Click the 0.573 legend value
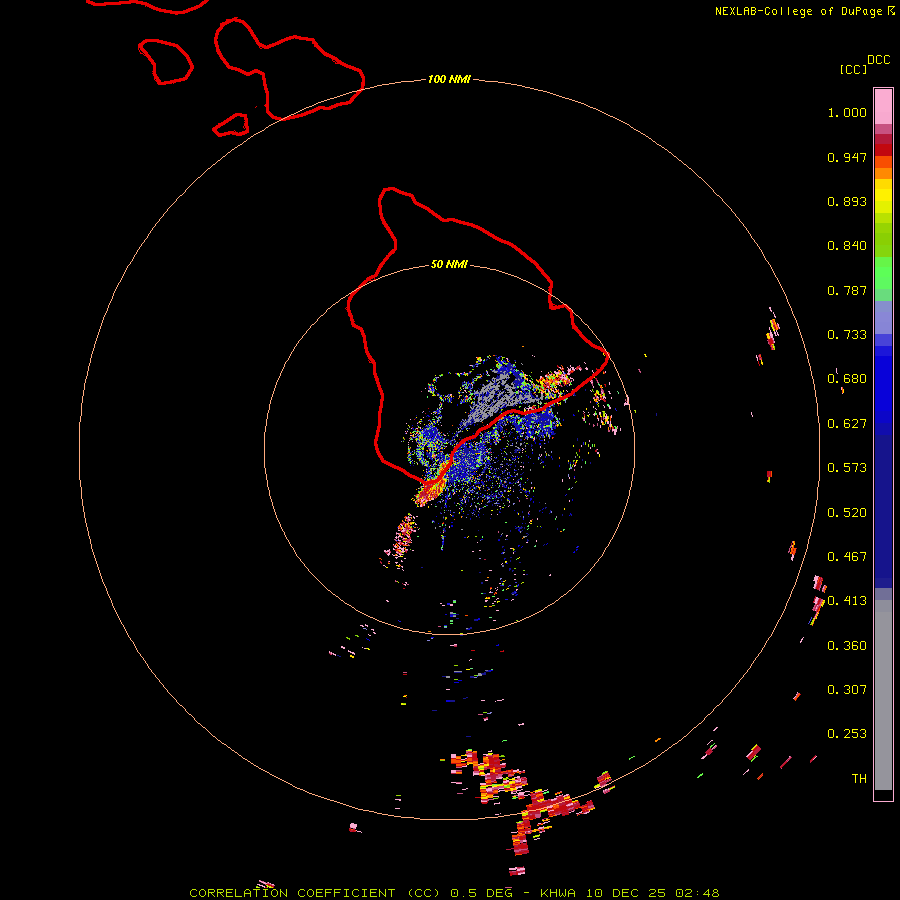900x900 pixels. click(847, 468)
